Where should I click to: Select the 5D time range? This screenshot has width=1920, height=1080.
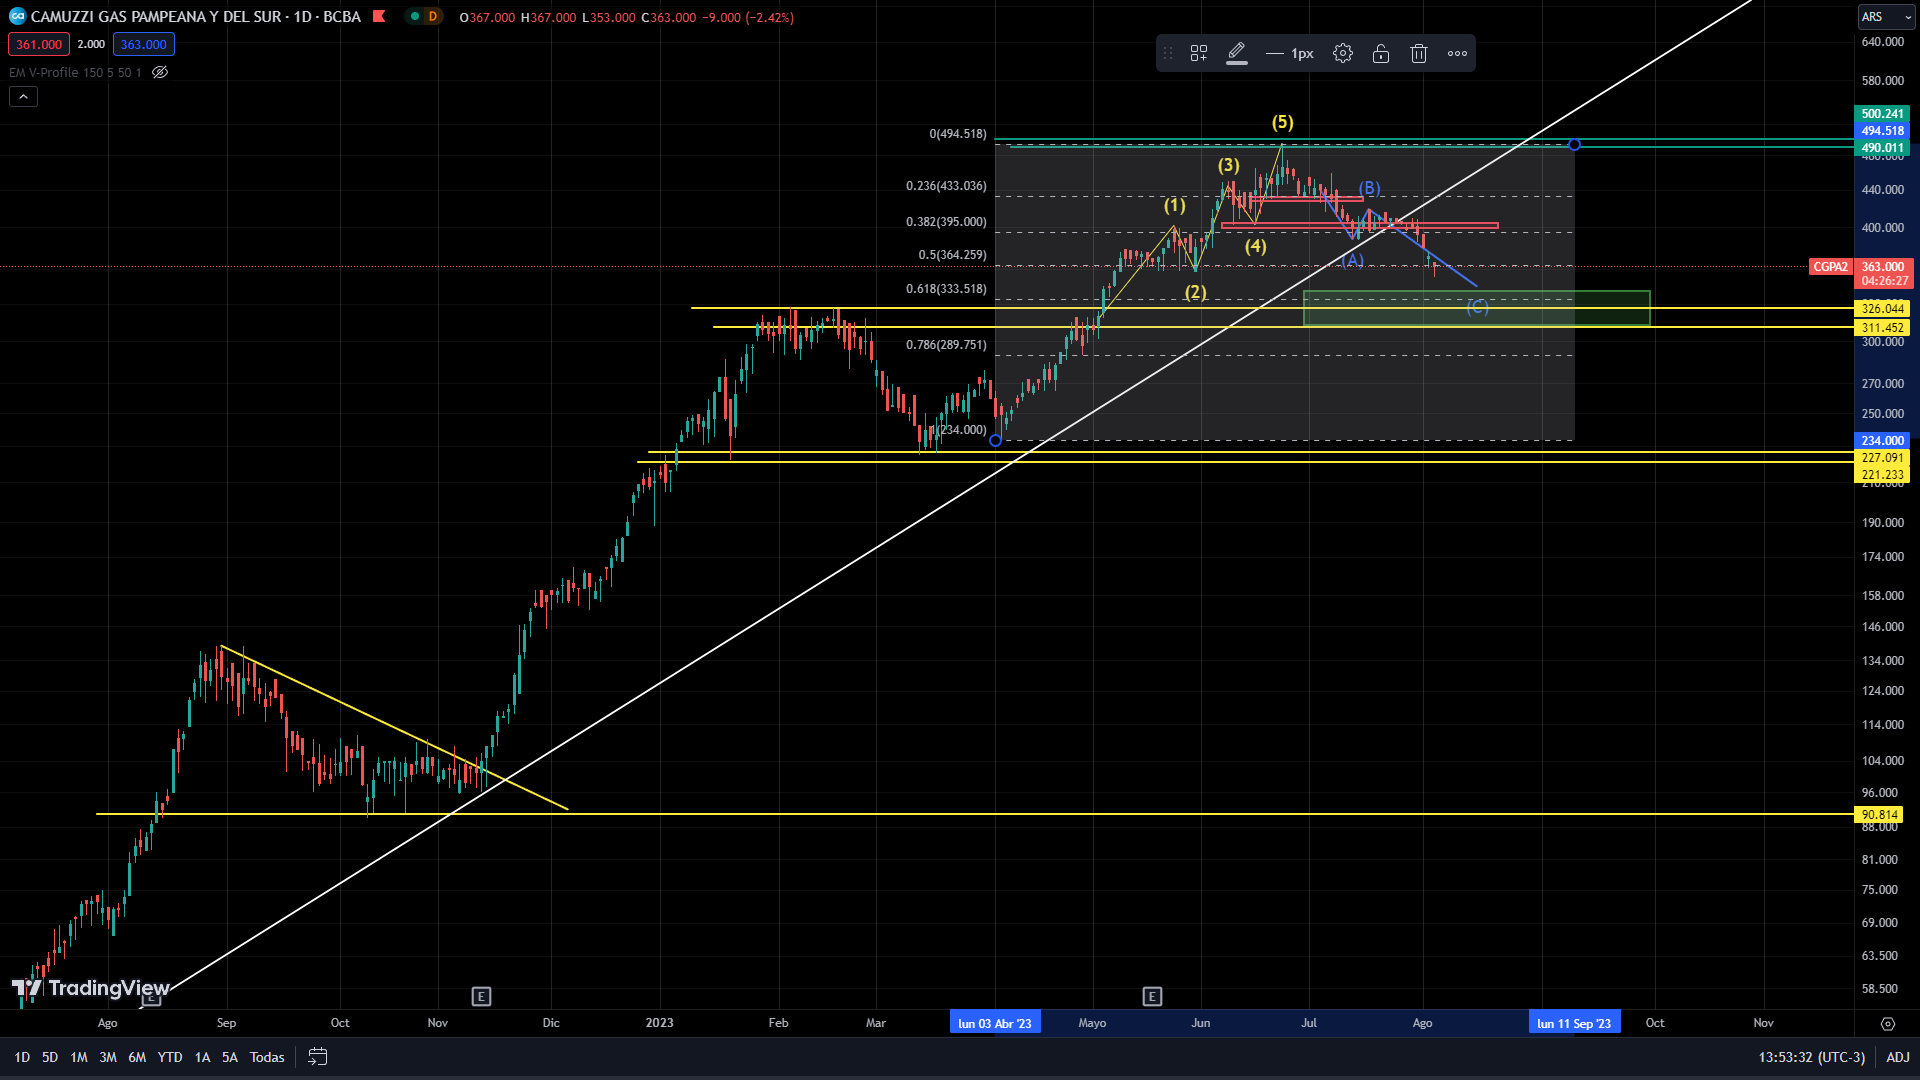50,1057
